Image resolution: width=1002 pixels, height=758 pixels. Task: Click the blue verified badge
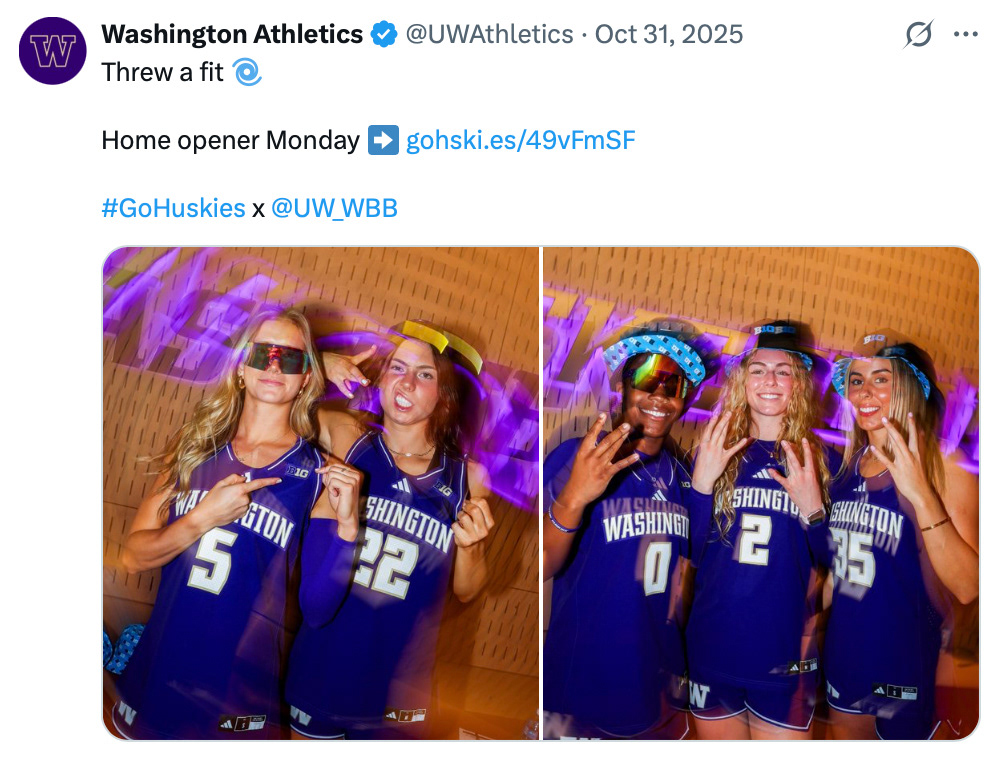coord(384,35)
